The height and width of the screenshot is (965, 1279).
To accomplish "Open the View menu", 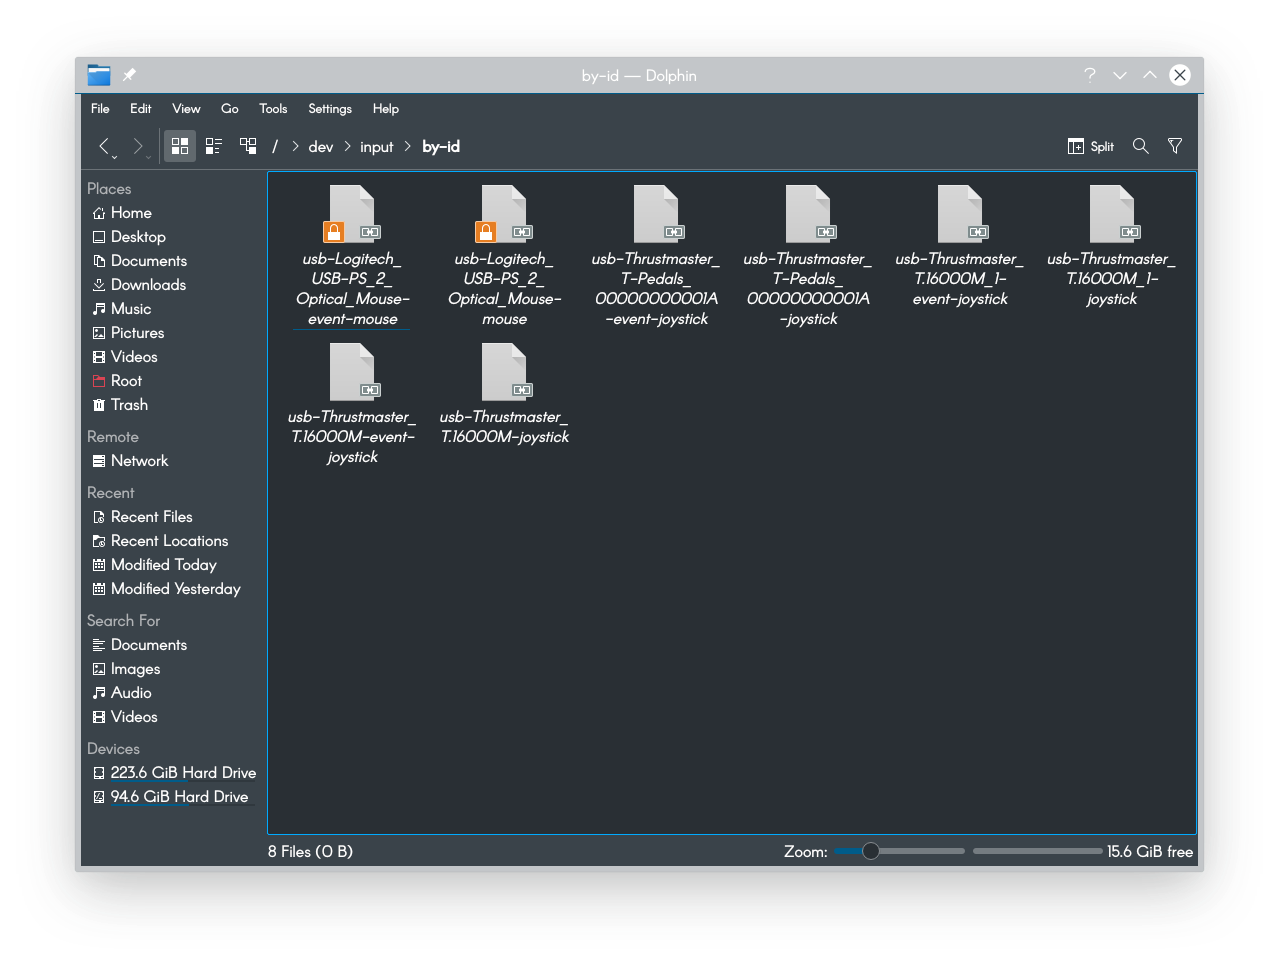I will (x=186, y=108).
